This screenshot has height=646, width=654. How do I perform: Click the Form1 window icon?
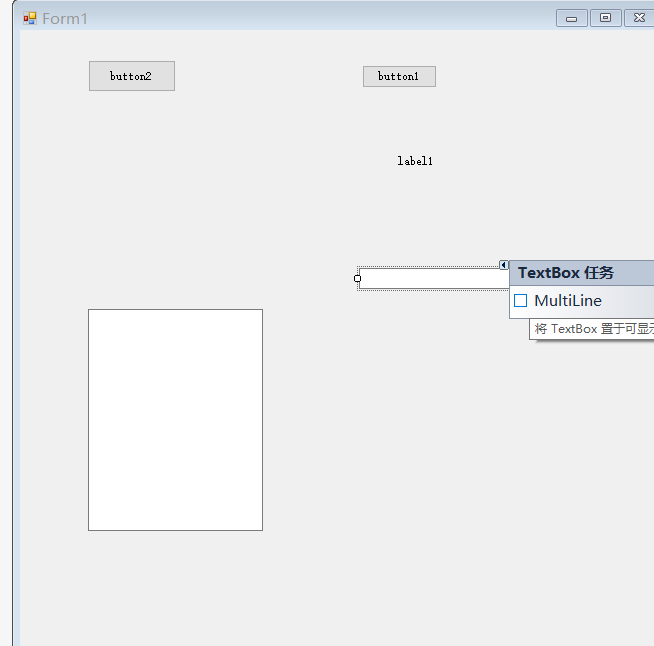[30, 18]
